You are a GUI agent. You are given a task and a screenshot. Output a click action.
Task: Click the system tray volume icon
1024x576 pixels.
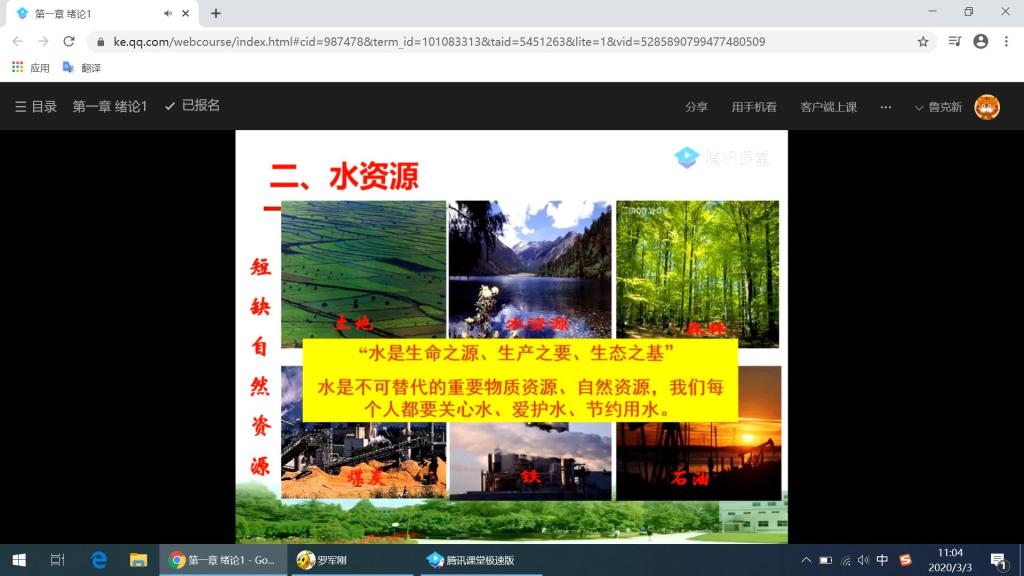[x=863, y=560]
